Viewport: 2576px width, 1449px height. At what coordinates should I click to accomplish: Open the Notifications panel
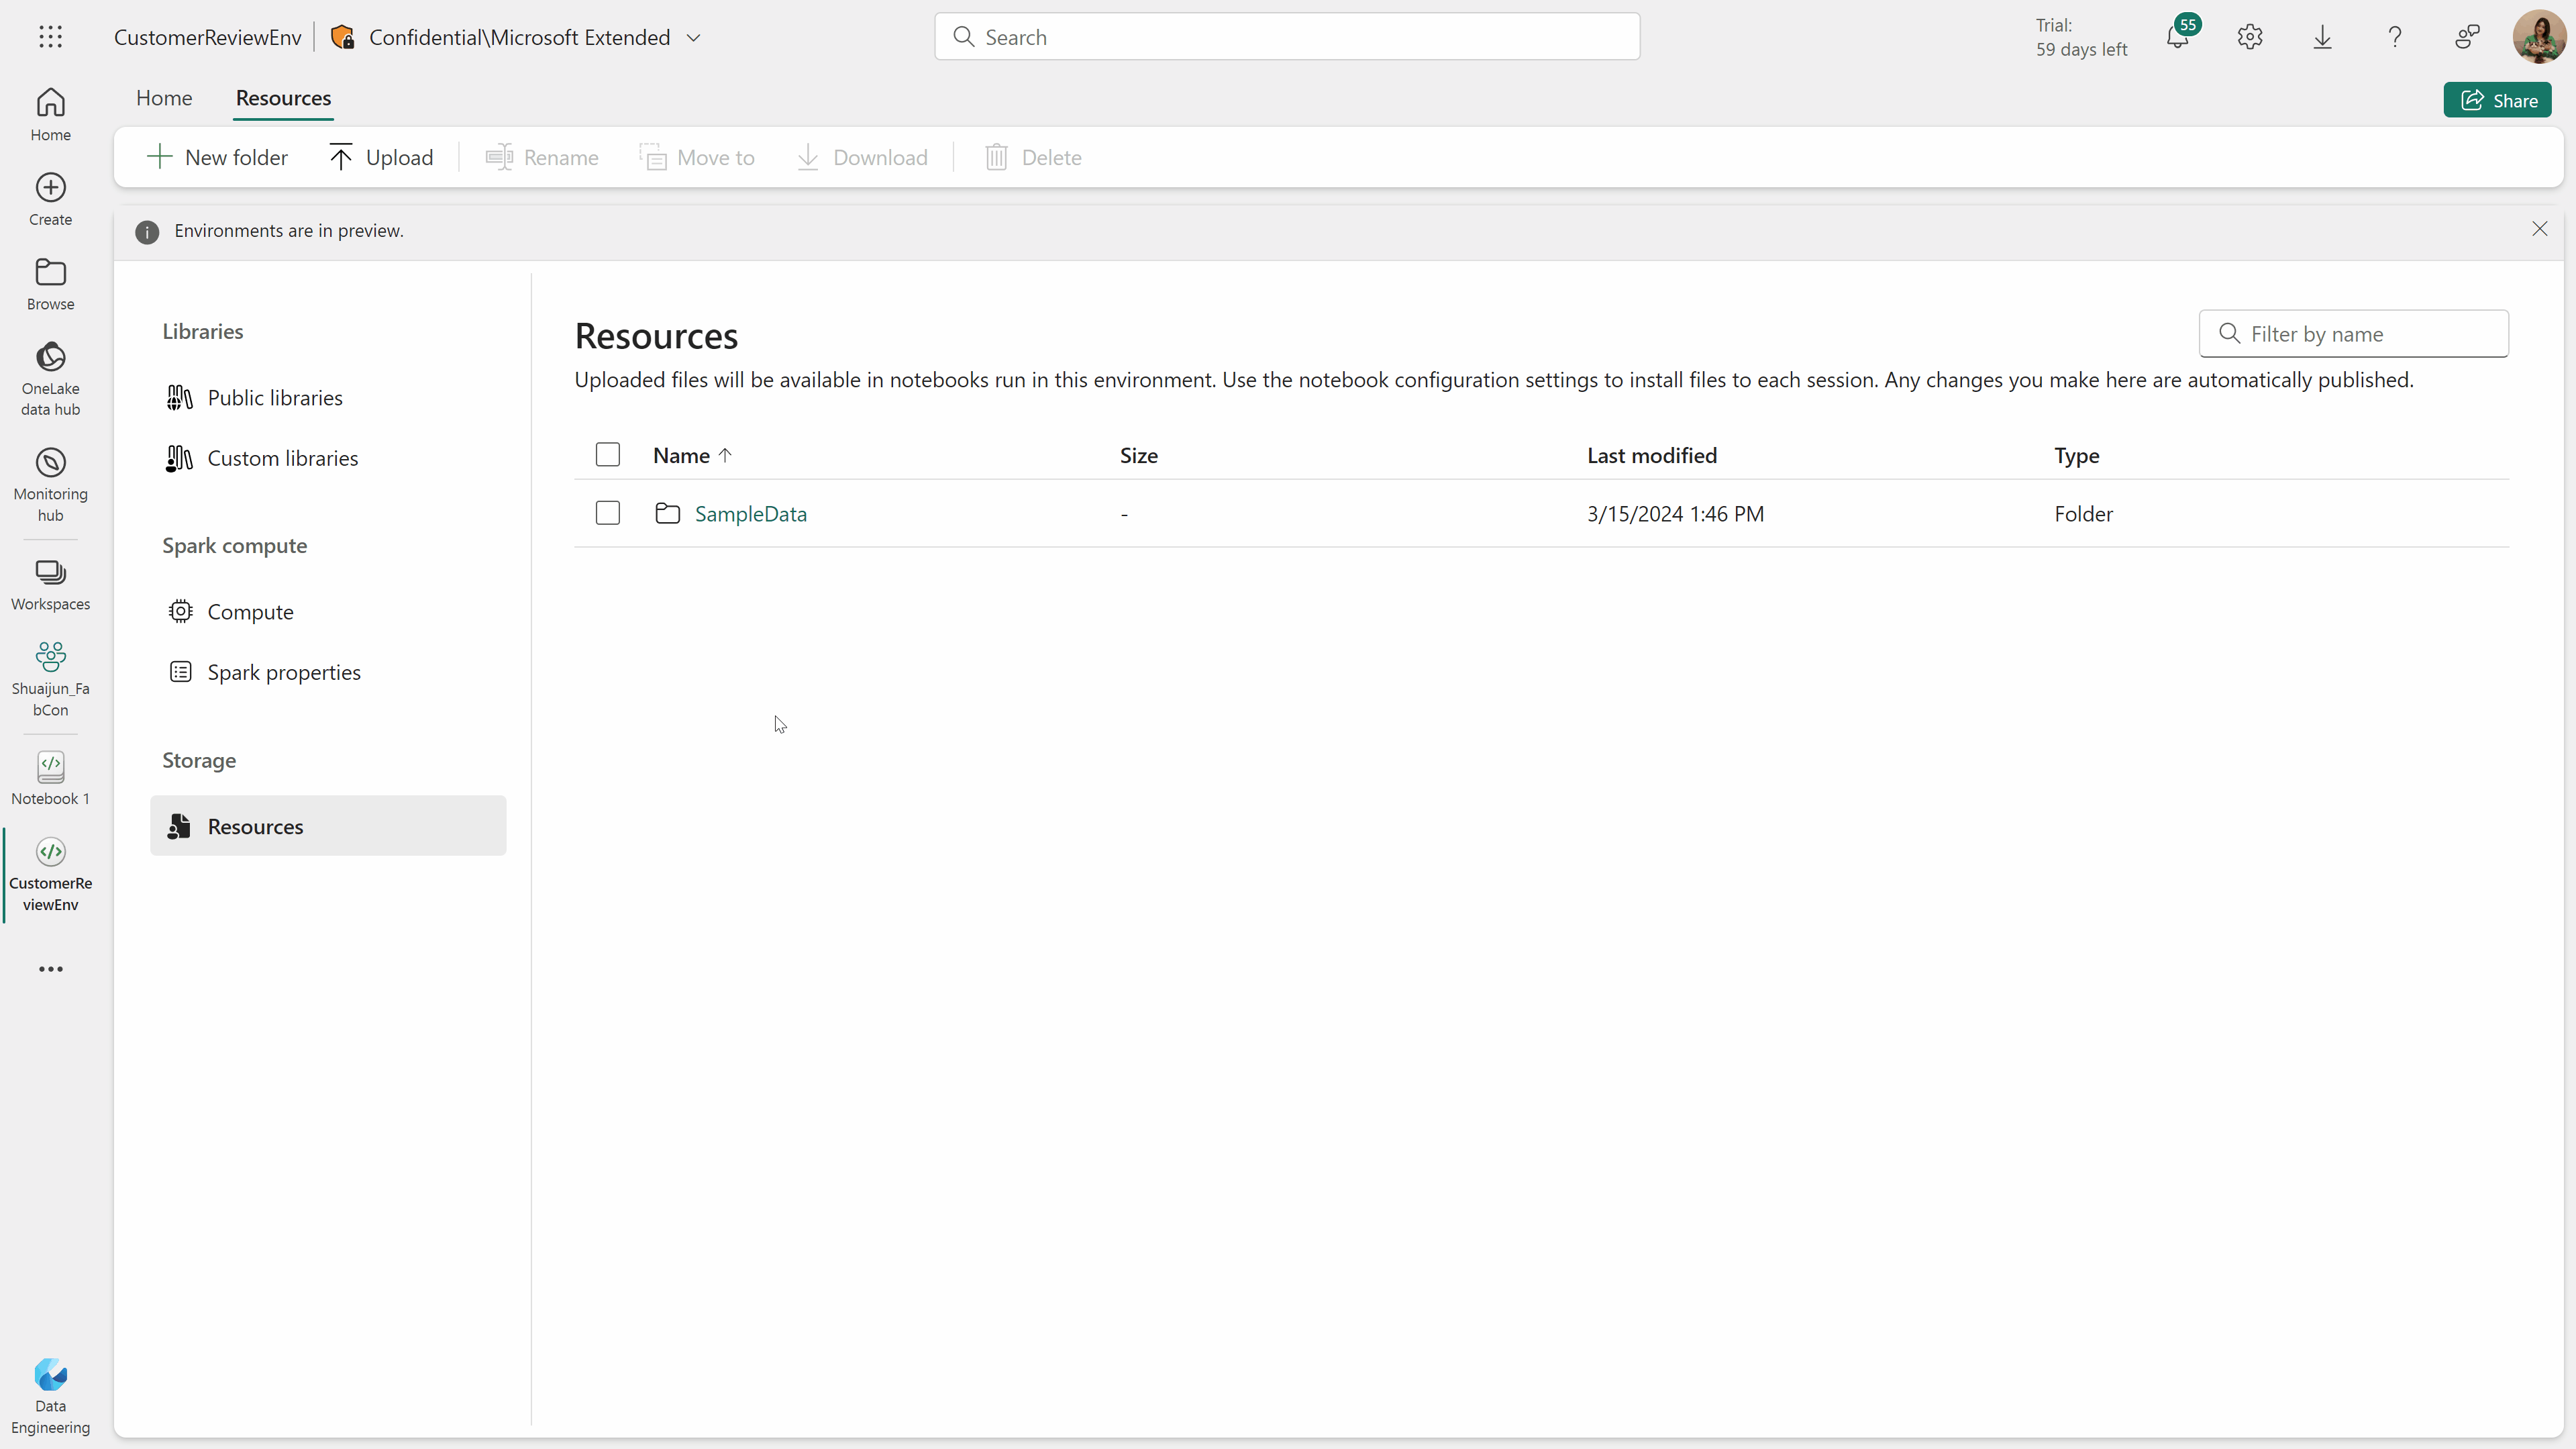2178,36
